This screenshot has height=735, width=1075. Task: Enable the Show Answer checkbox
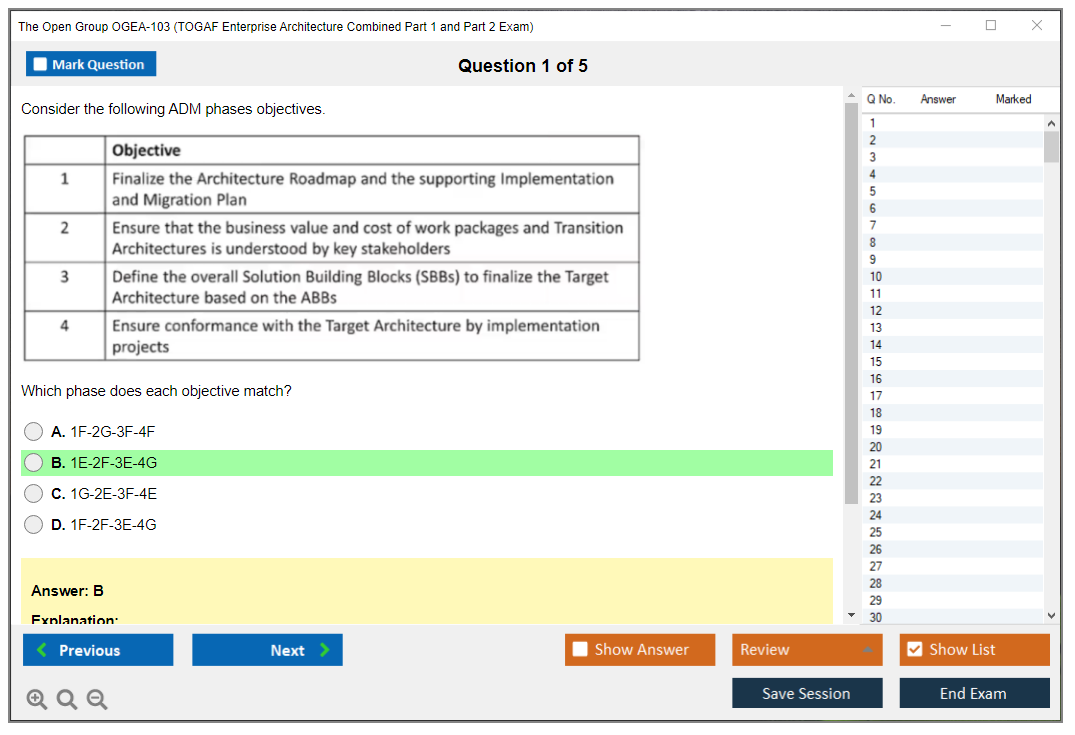(581, 650)
